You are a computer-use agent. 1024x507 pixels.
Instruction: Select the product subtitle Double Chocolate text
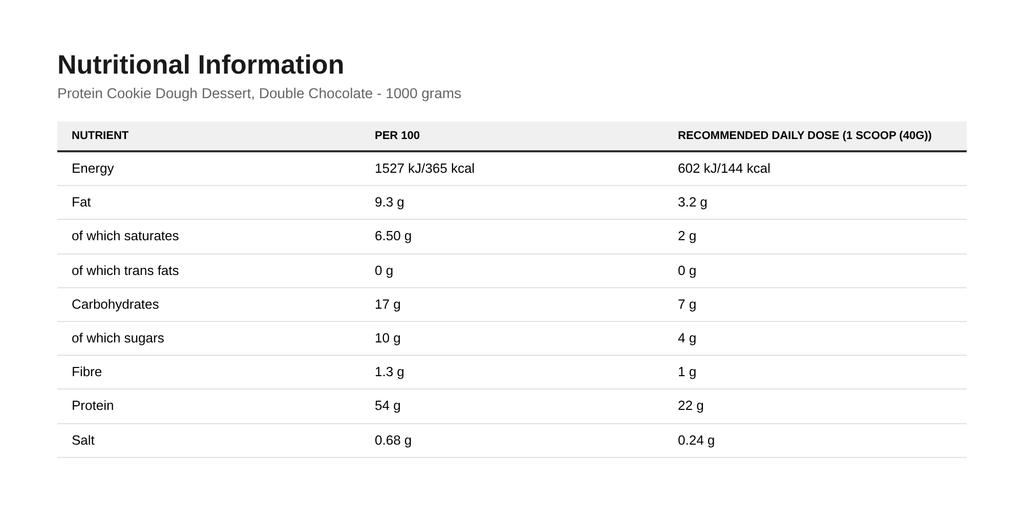315,93
